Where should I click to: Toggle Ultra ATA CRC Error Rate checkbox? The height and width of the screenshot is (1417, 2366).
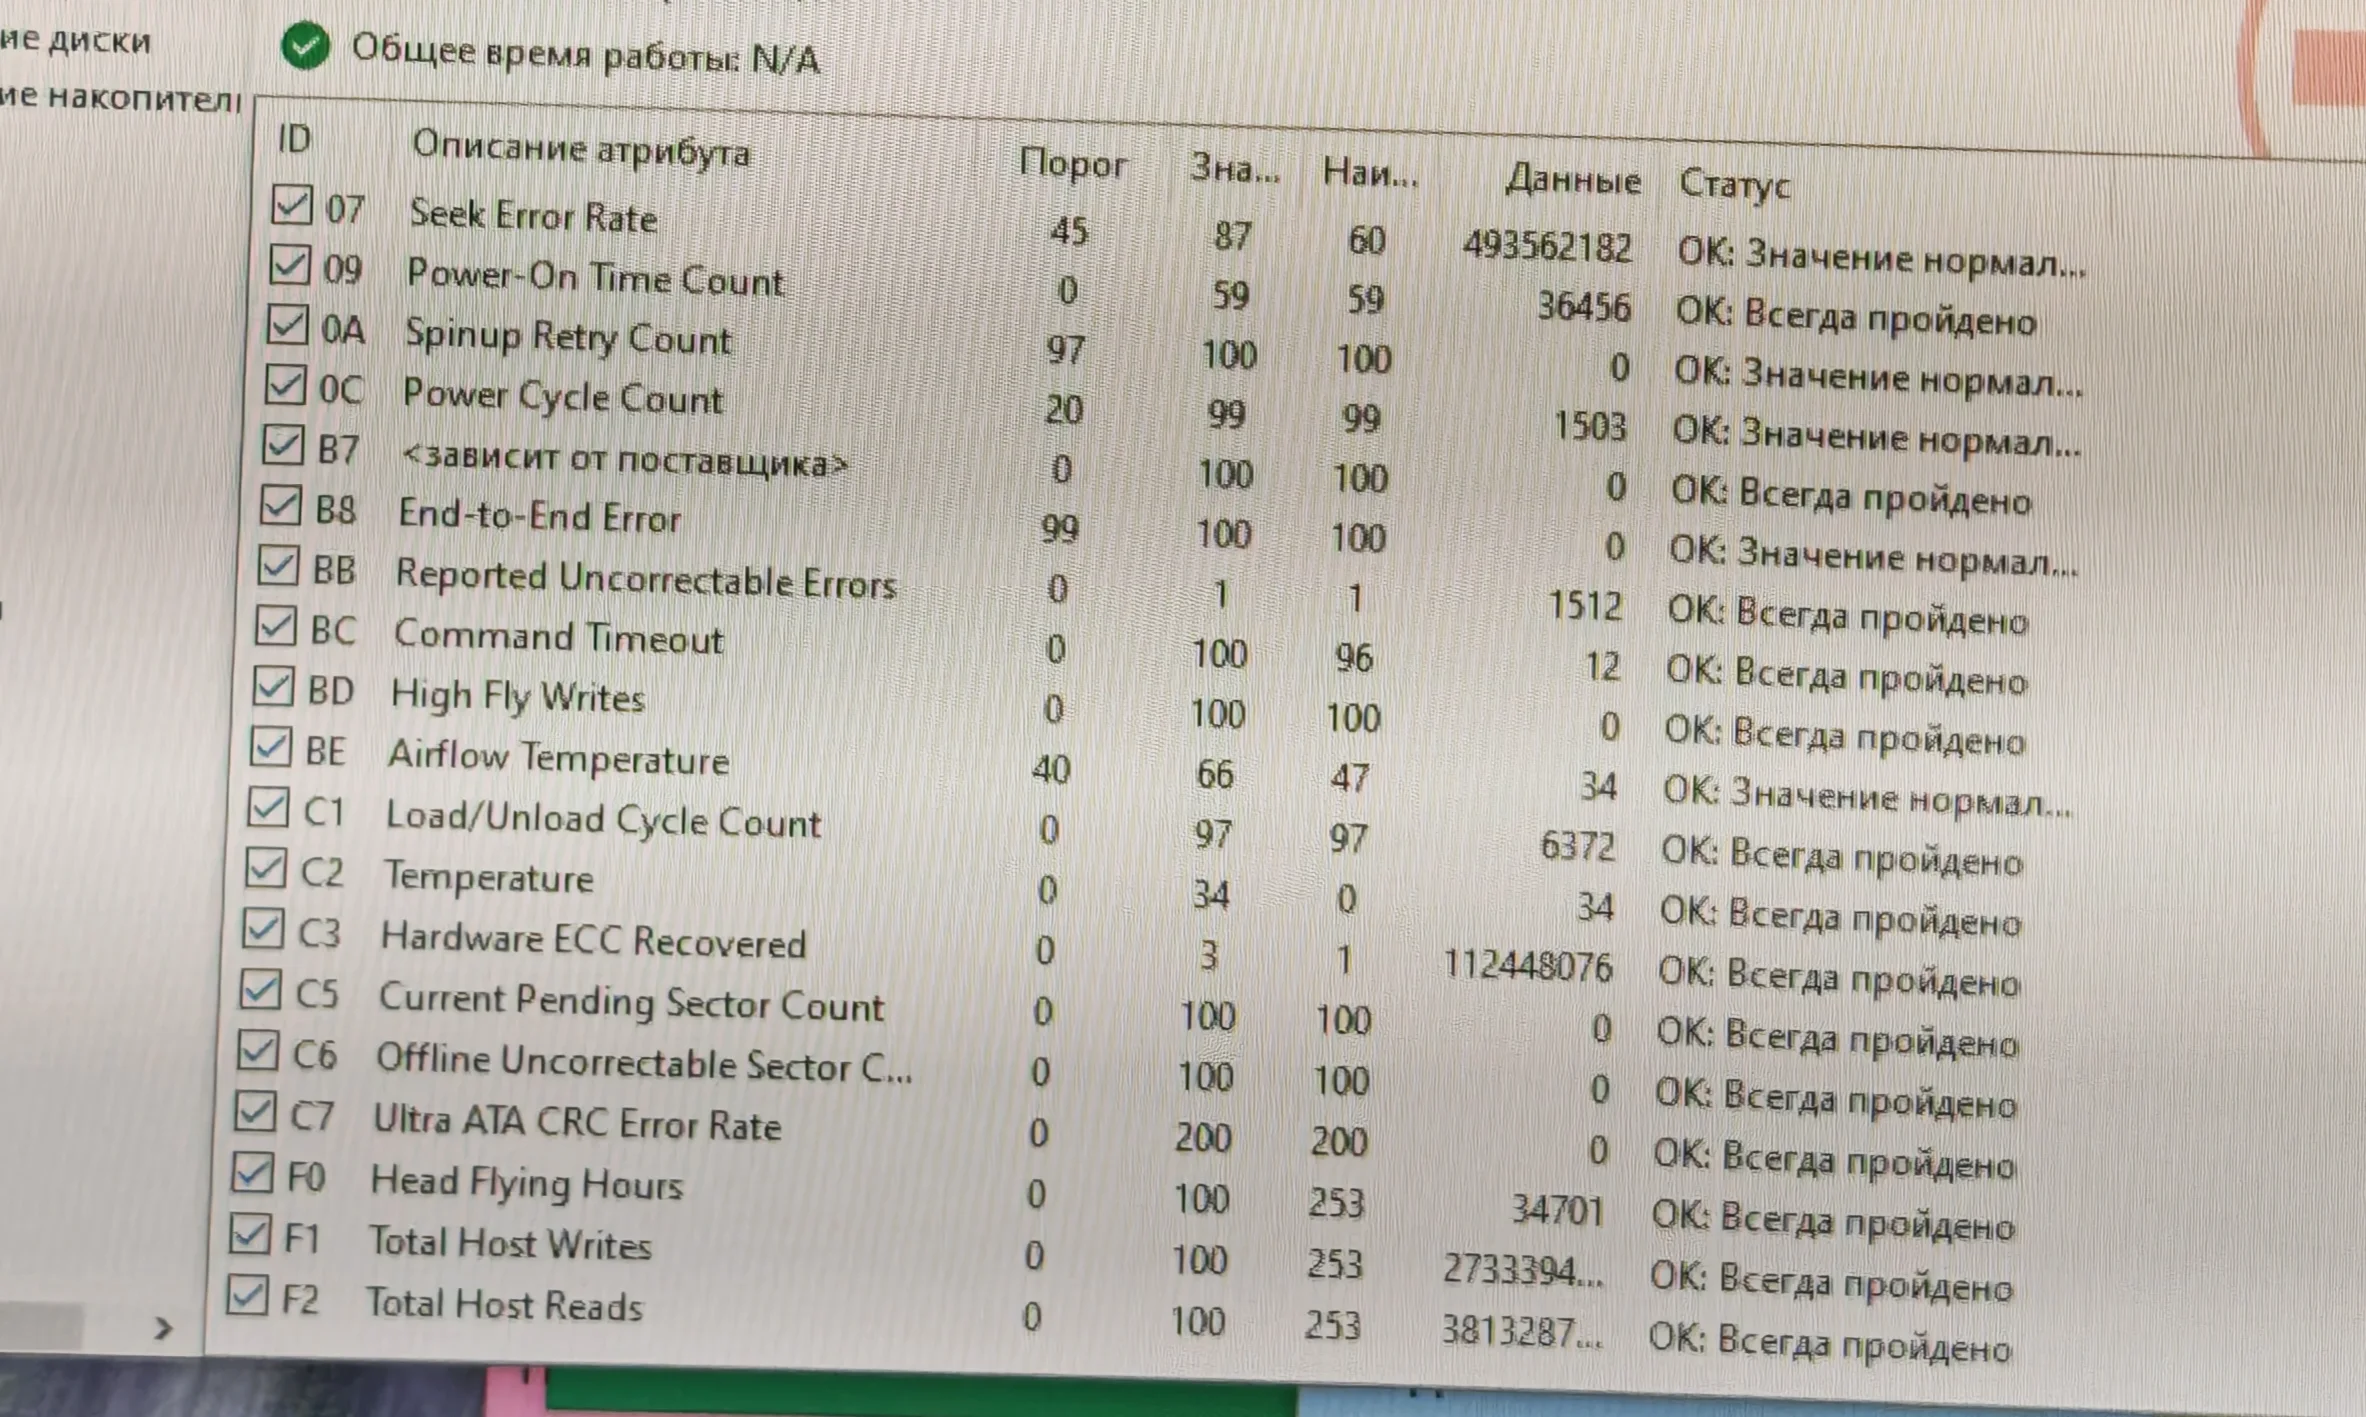tap(255, 1112)
